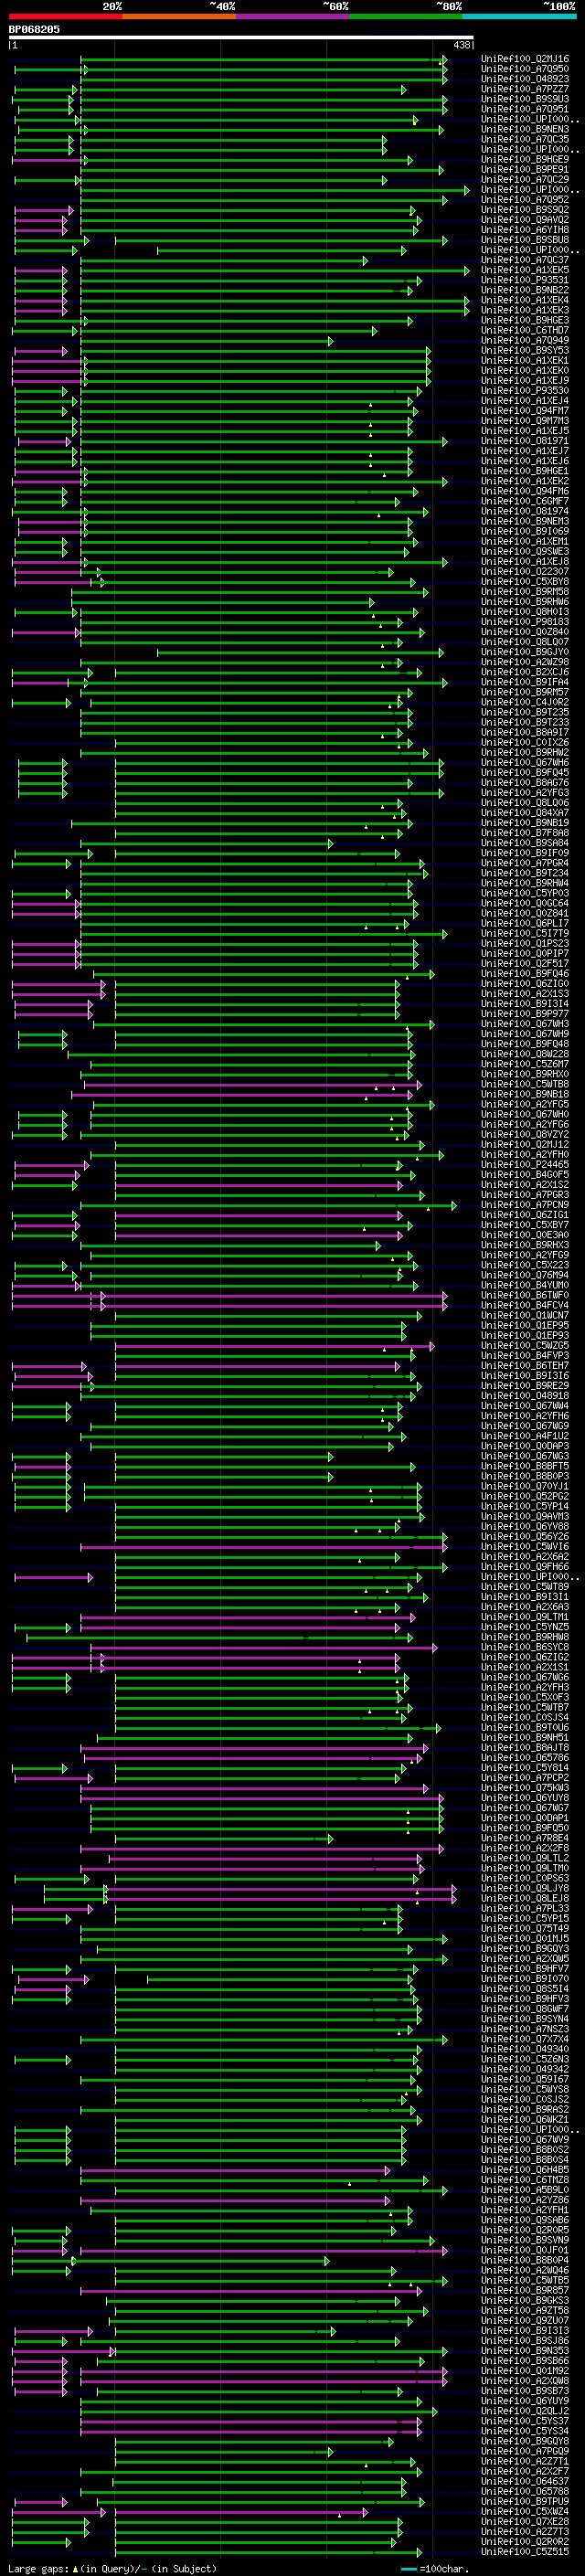The height and width of the screenshot is (2576, 585).
Task: Select hit label UniRef100_Q59I67
Action: point(525,2079)
